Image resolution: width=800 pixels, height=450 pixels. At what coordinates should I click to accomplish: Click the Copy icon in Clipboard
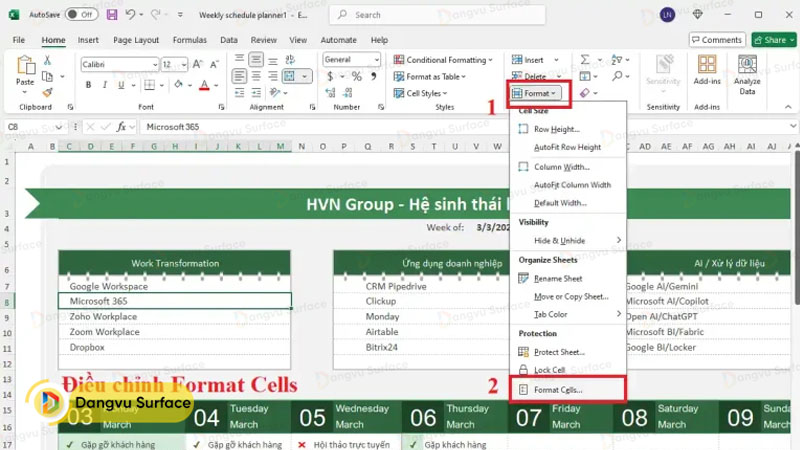click(x=47, y=77)
